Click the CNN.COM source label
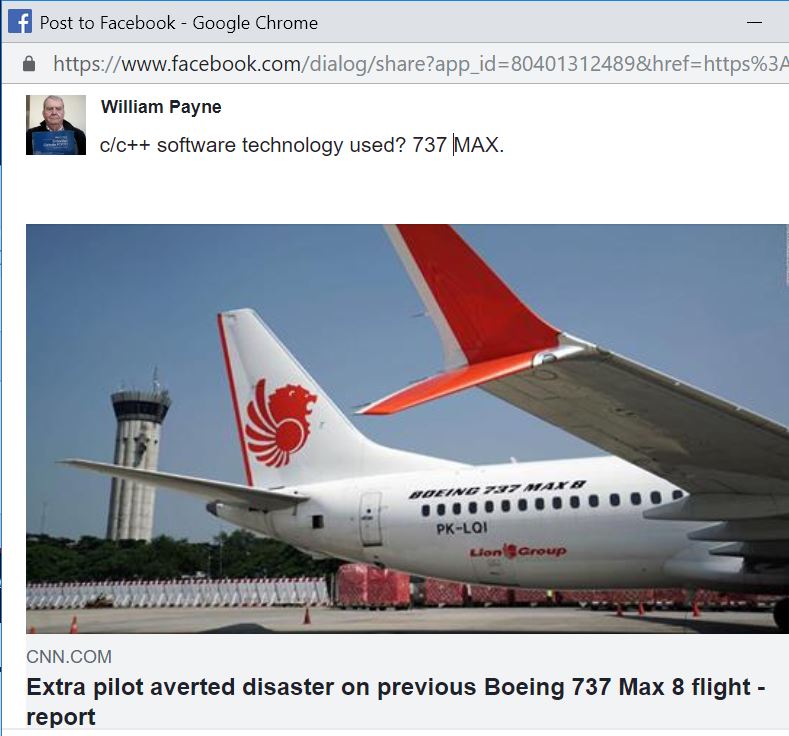 point(69,657)
